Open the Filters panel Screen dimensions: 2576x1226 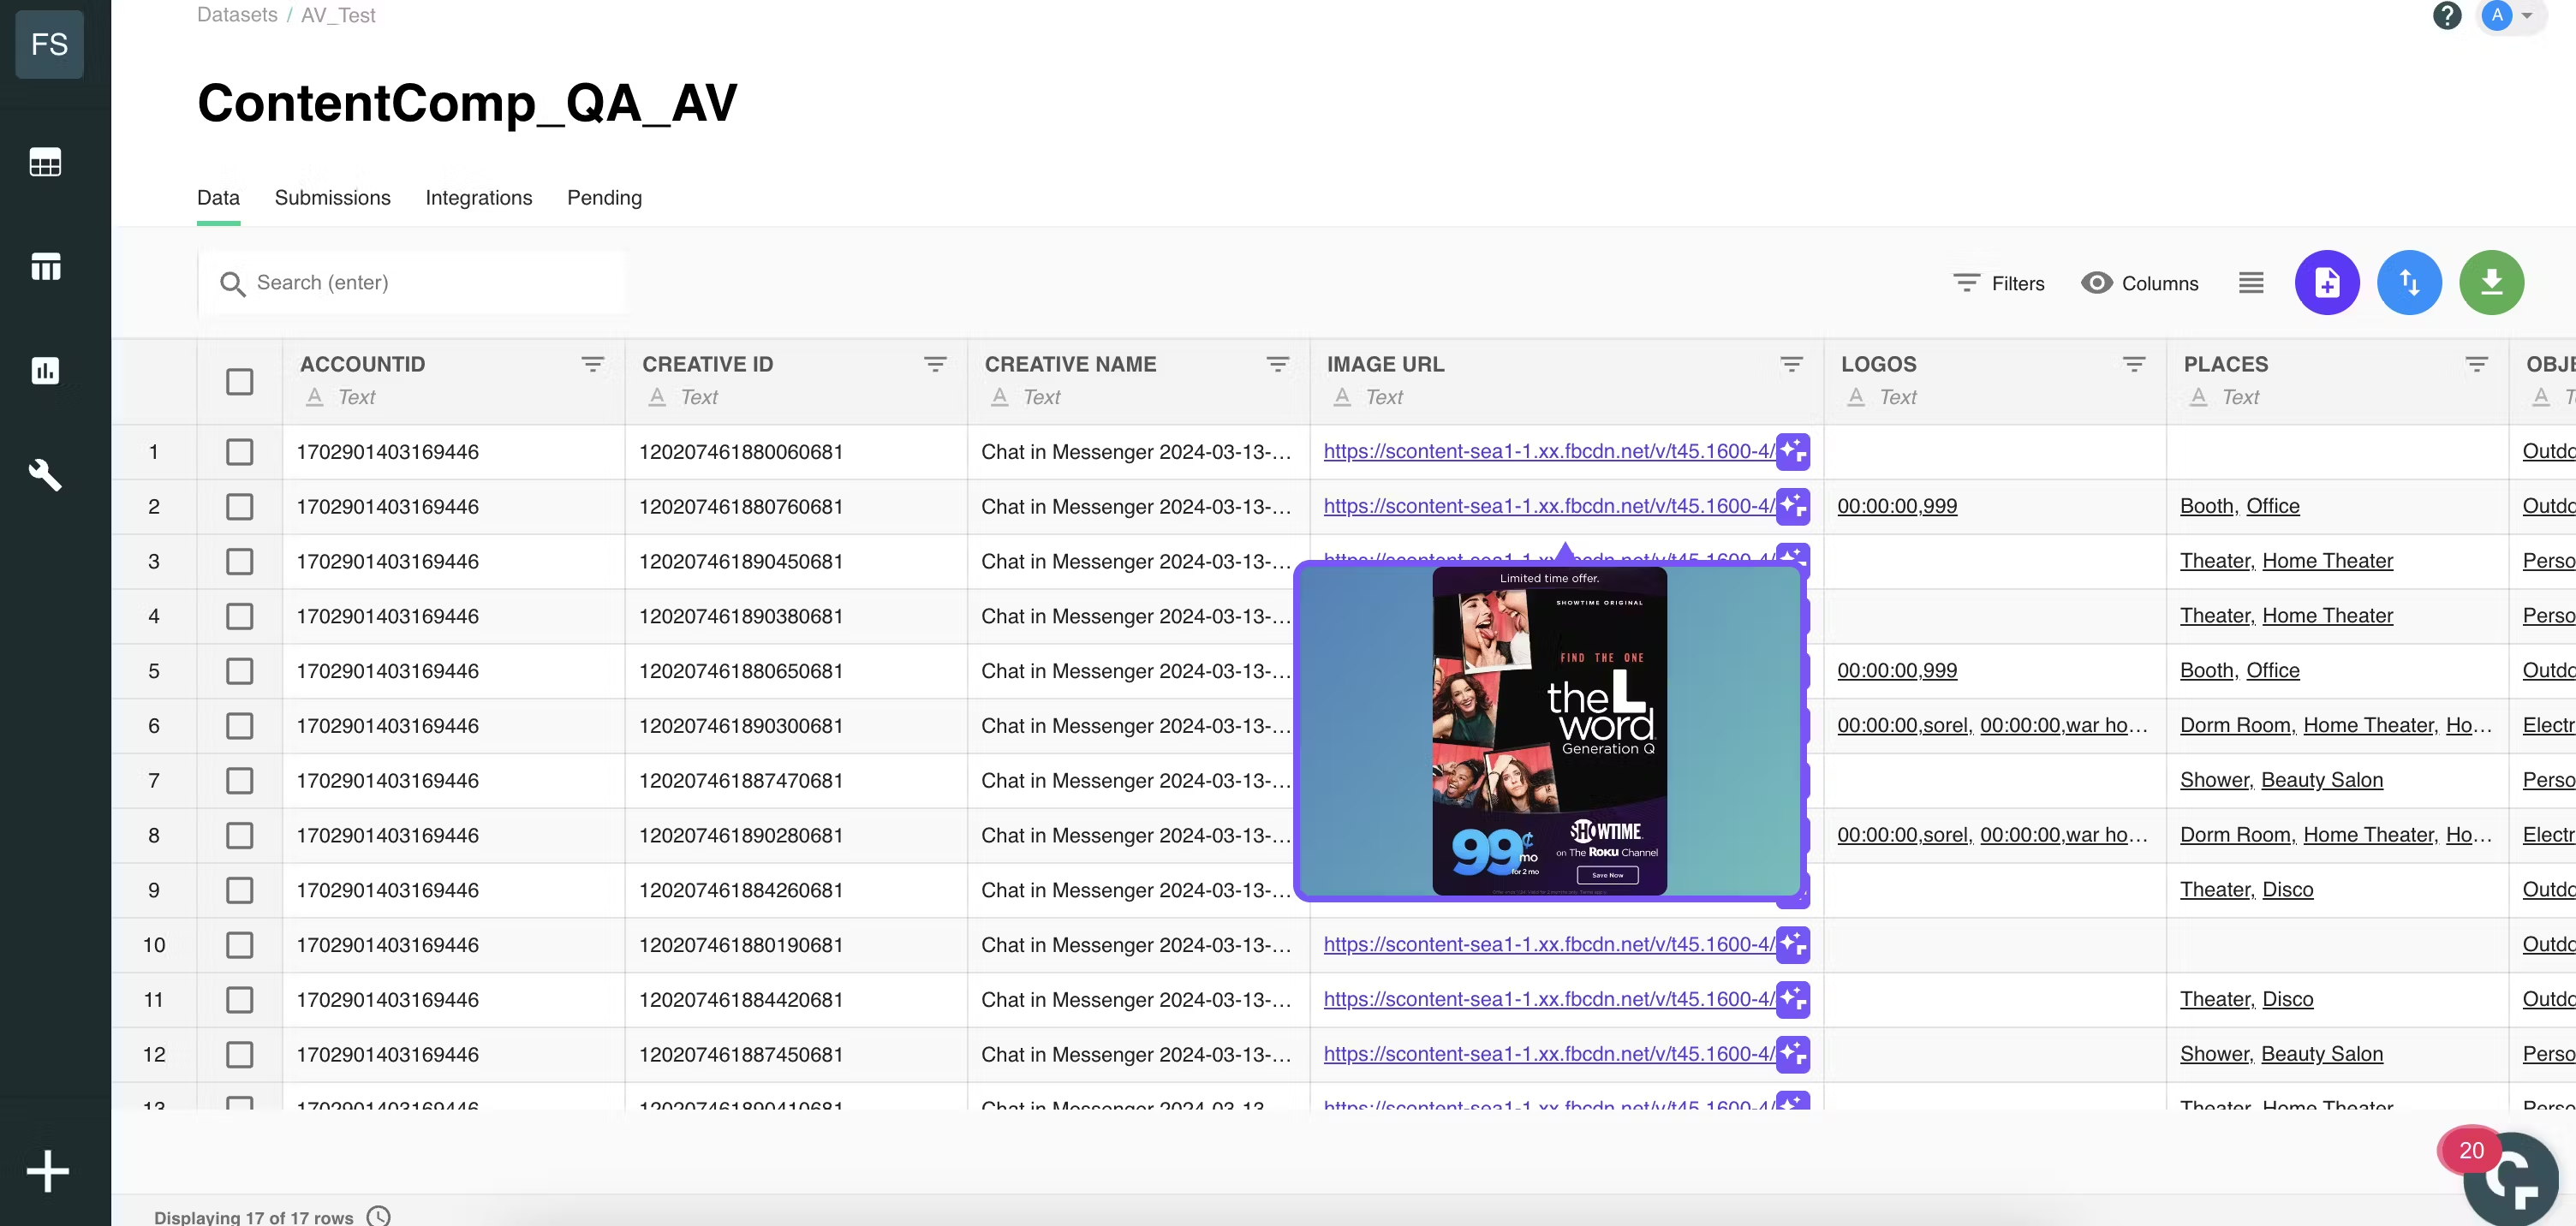pos(1998,283)
